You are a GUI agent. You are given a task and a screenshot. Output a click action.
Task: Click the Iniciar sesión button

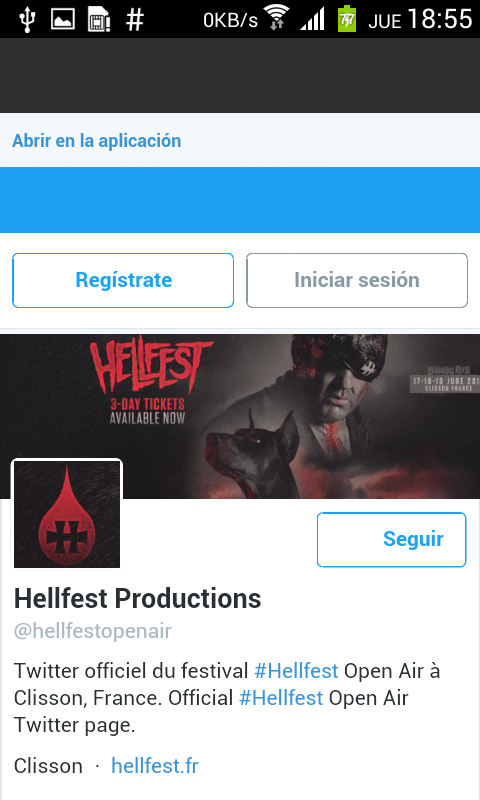click(x=357, y=280)
